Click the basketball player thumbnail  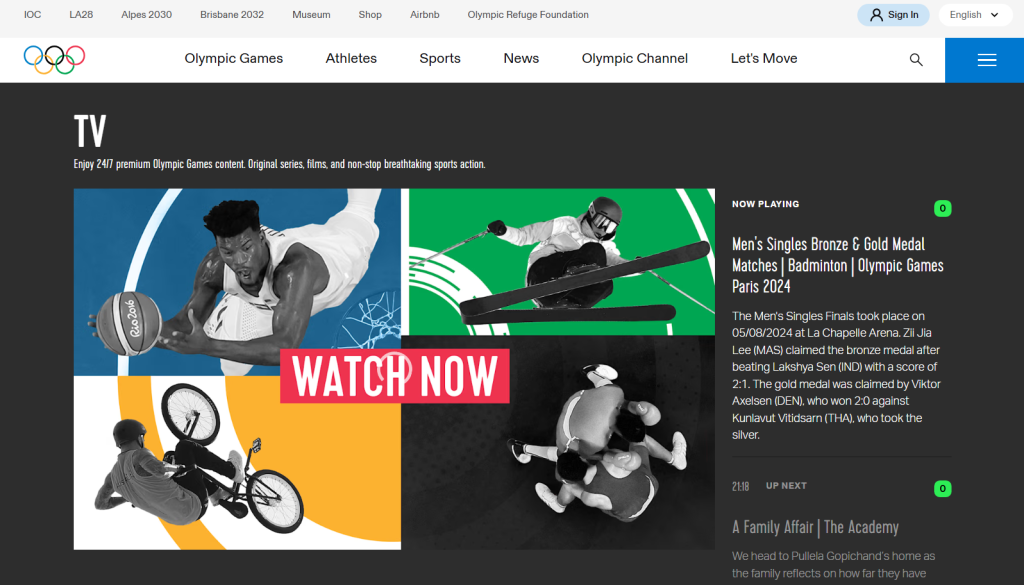pos(237,282)
